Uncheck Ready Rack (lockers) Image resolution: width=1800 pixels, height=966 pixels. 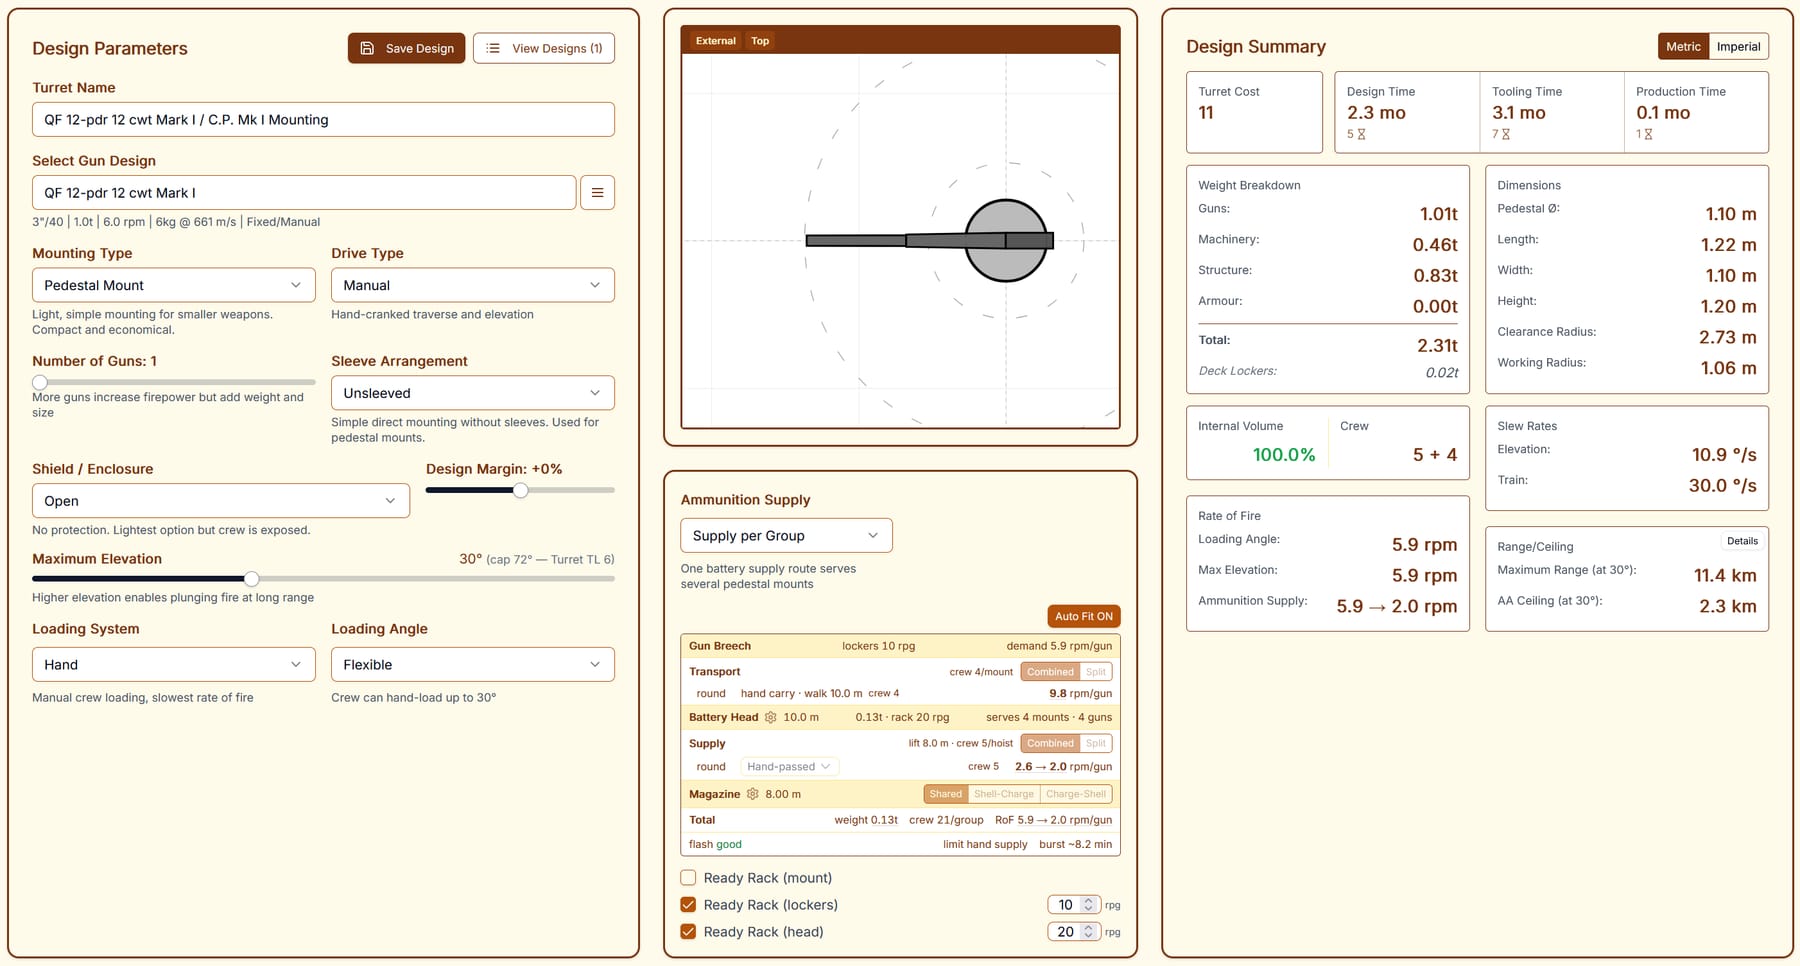point(688,905)
